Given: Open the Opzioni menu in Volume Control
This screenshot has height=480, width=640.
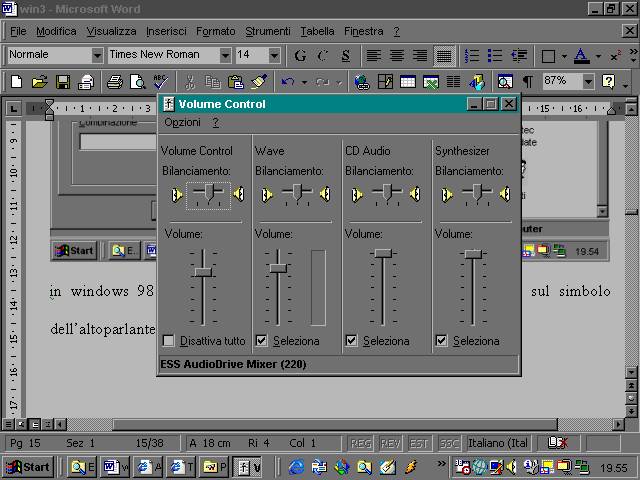Looking at the screenshot, I should click(x=182, y=122).
